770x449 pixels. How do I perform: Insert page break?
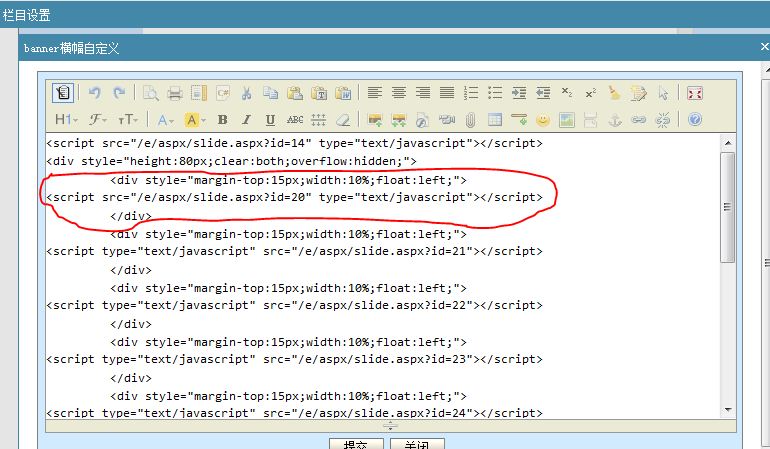tap(591, 119)
